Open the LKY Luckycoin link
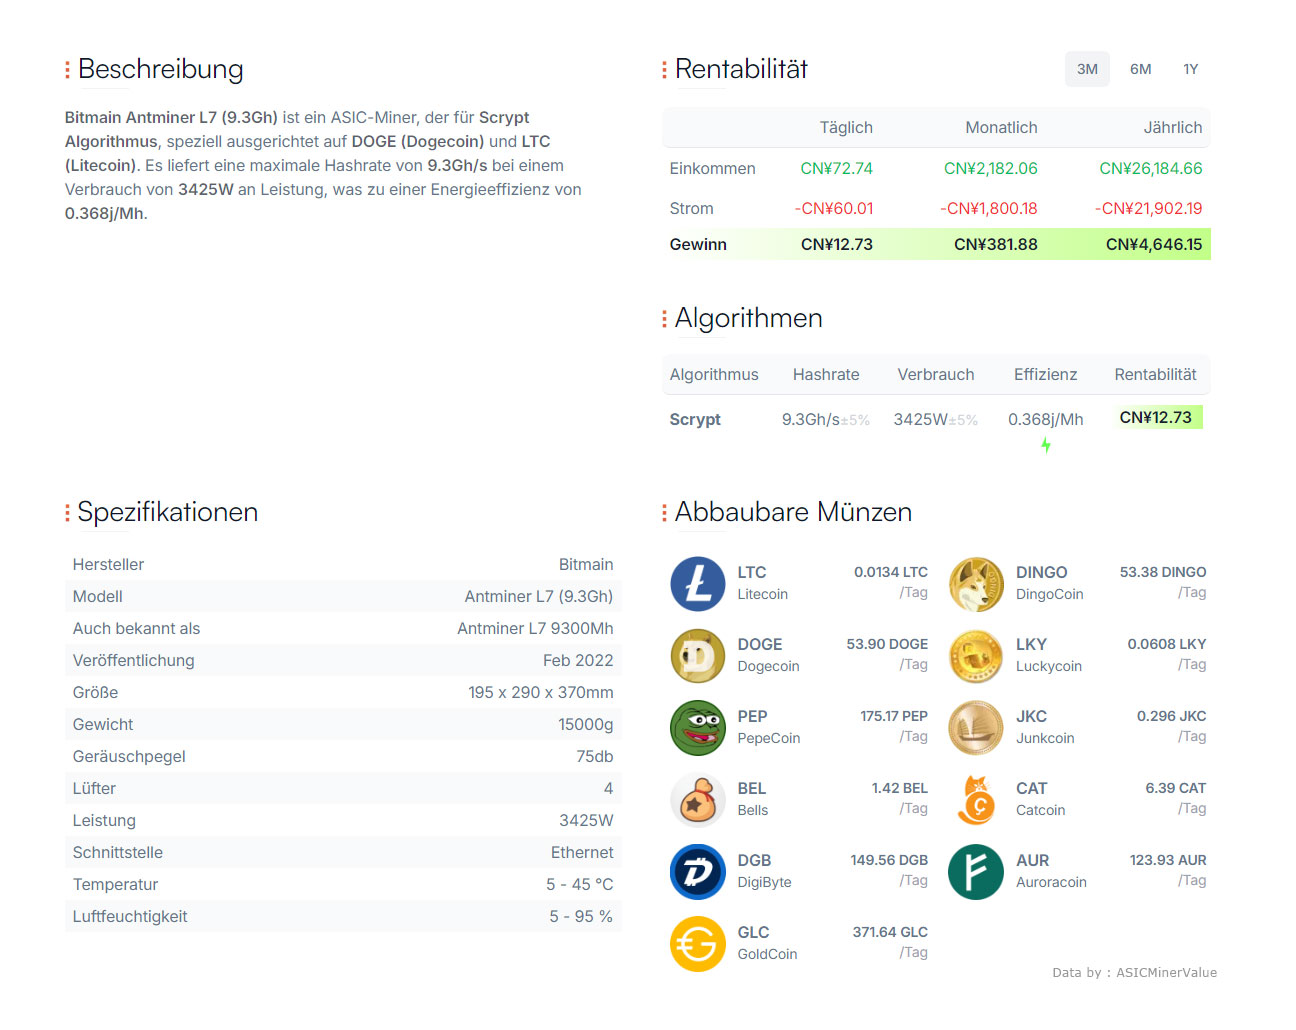This screenshot has height=1030, width=1296. pos(1049,655)
